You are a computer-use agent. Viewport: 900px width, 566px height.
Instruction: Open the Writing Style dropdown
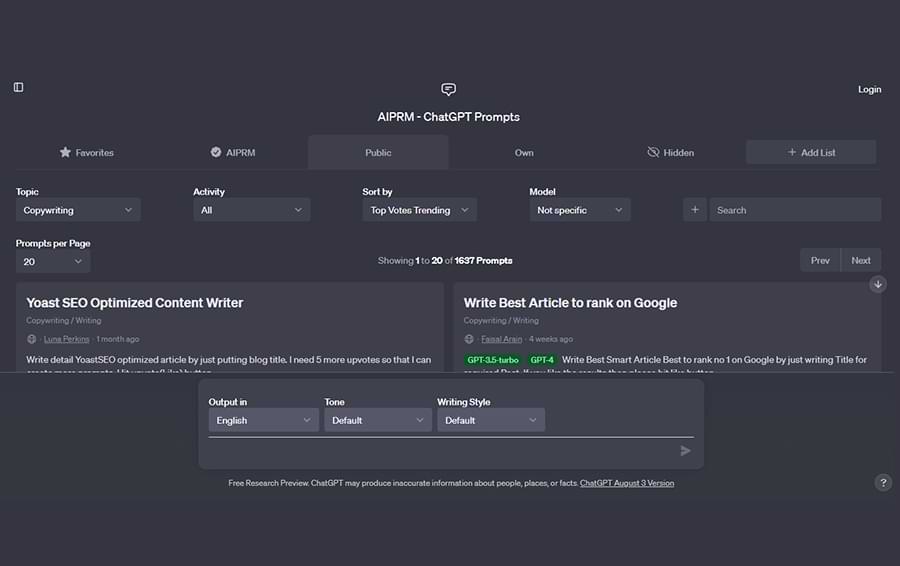pyautogui.click(x=491, y=420)
